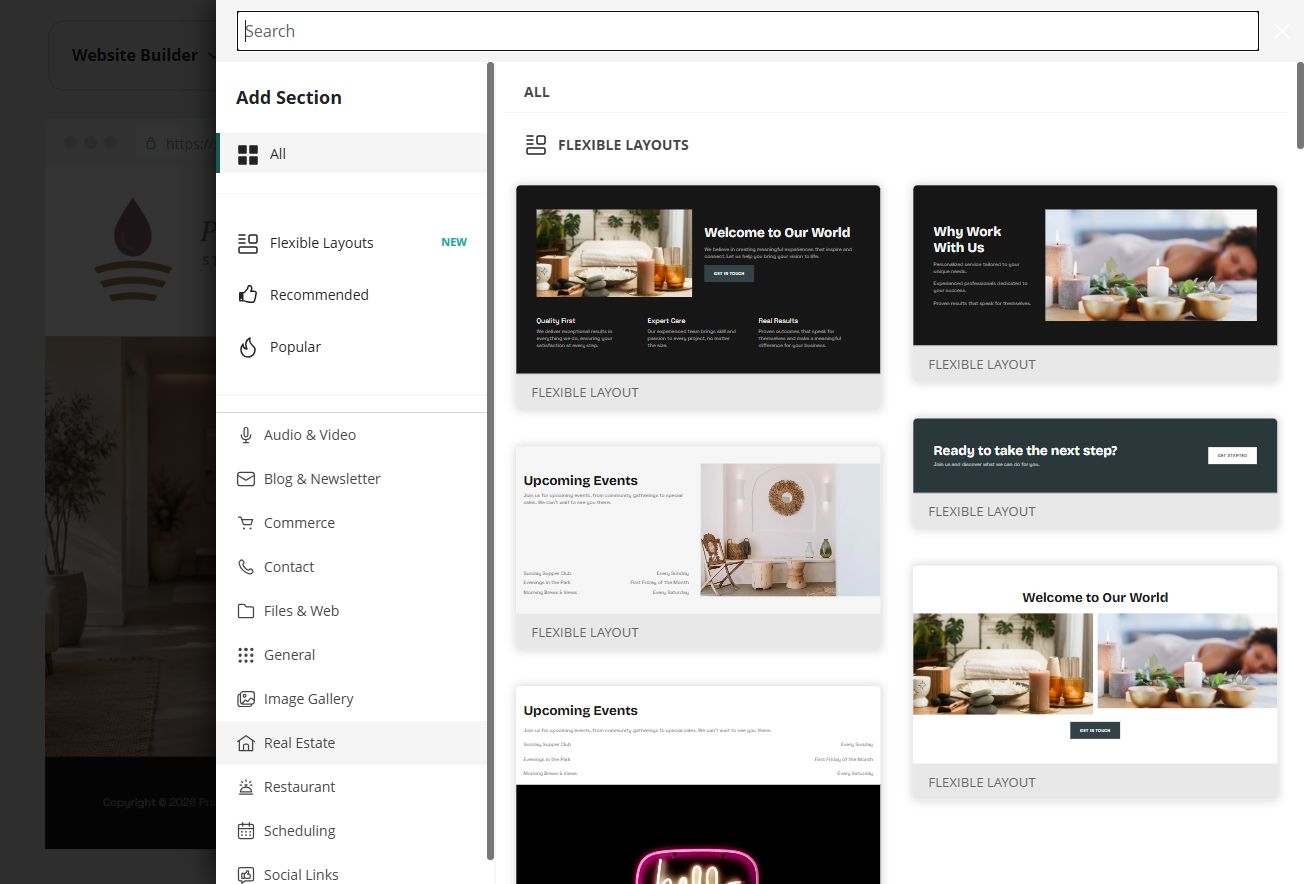Select the Commerce category label
The height and width of the screenshot is (884, 1304).
coord(299,523)
